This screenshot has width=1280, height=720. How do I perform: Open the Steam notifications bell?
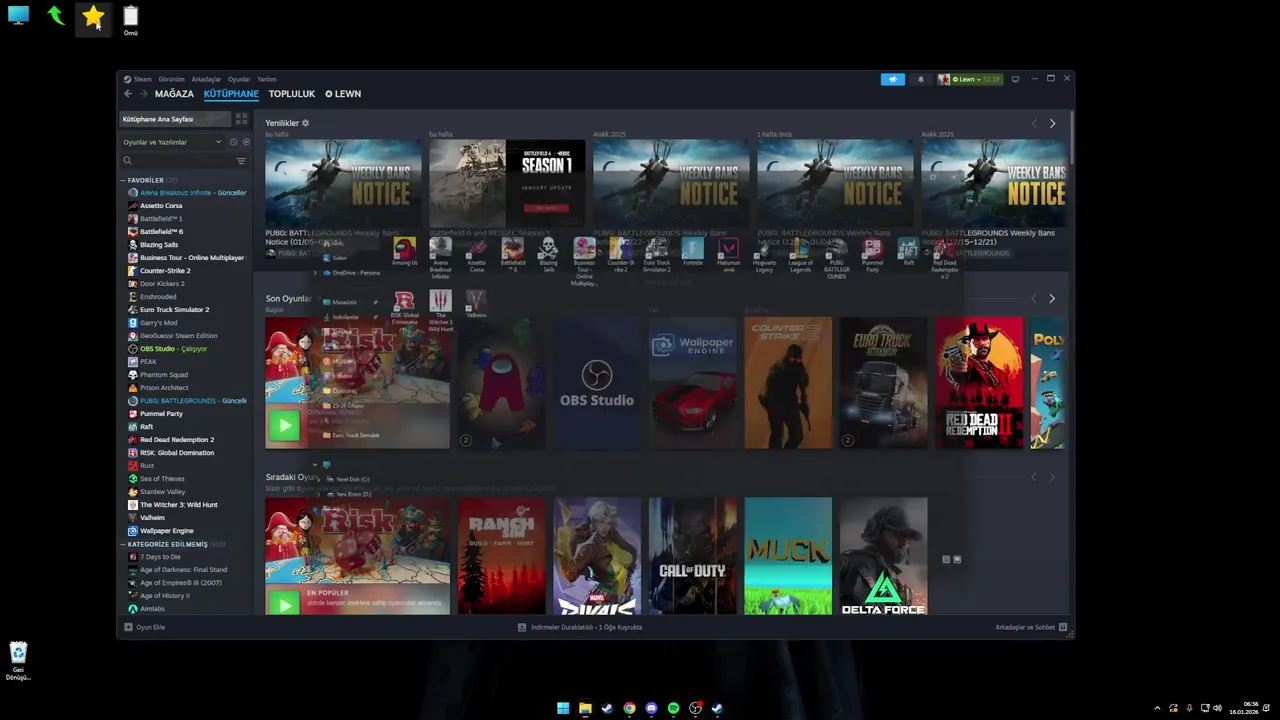(x=921, y=79)
